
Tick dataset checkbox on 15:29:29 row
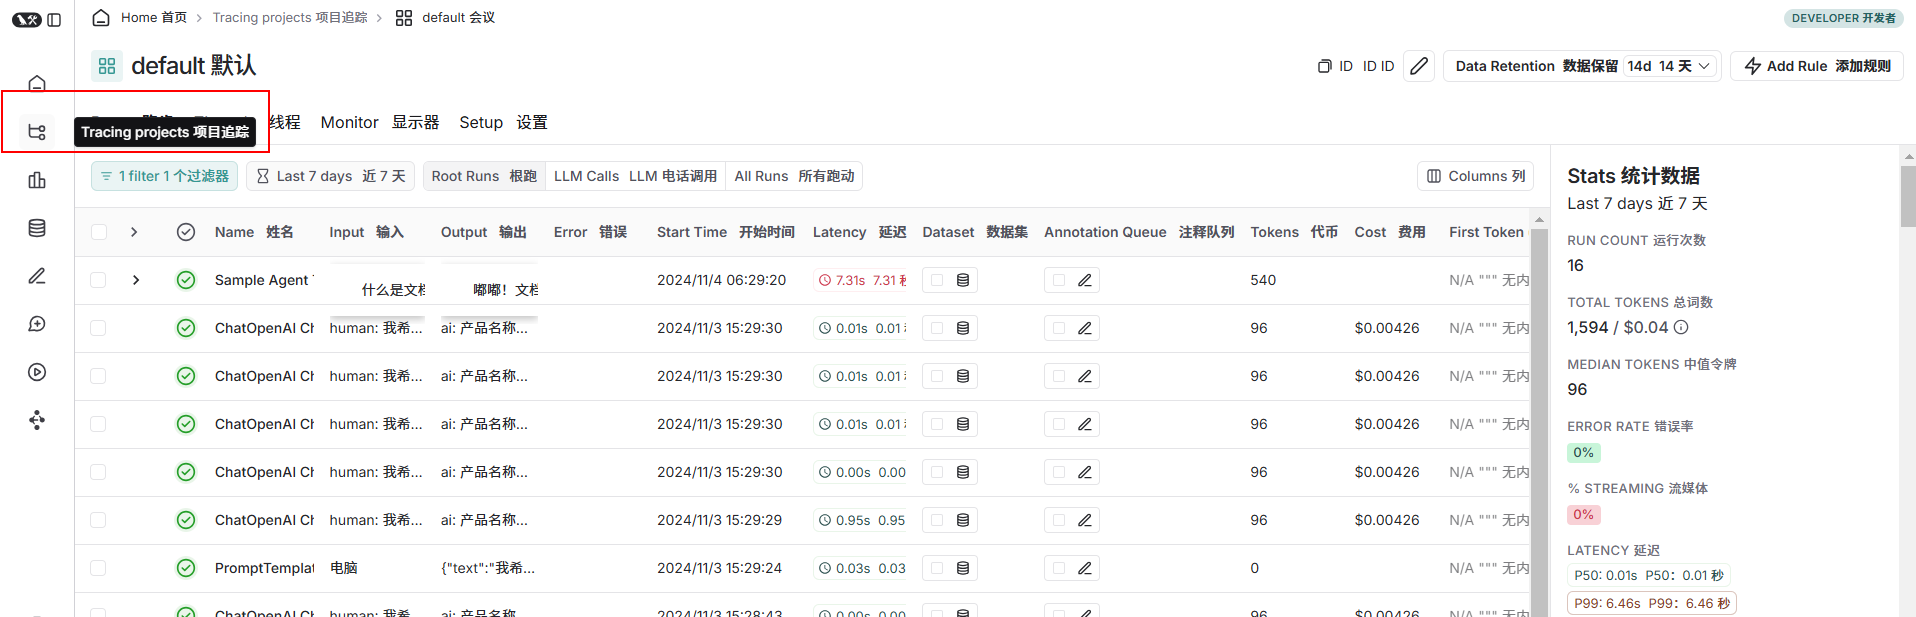(937, 520)
